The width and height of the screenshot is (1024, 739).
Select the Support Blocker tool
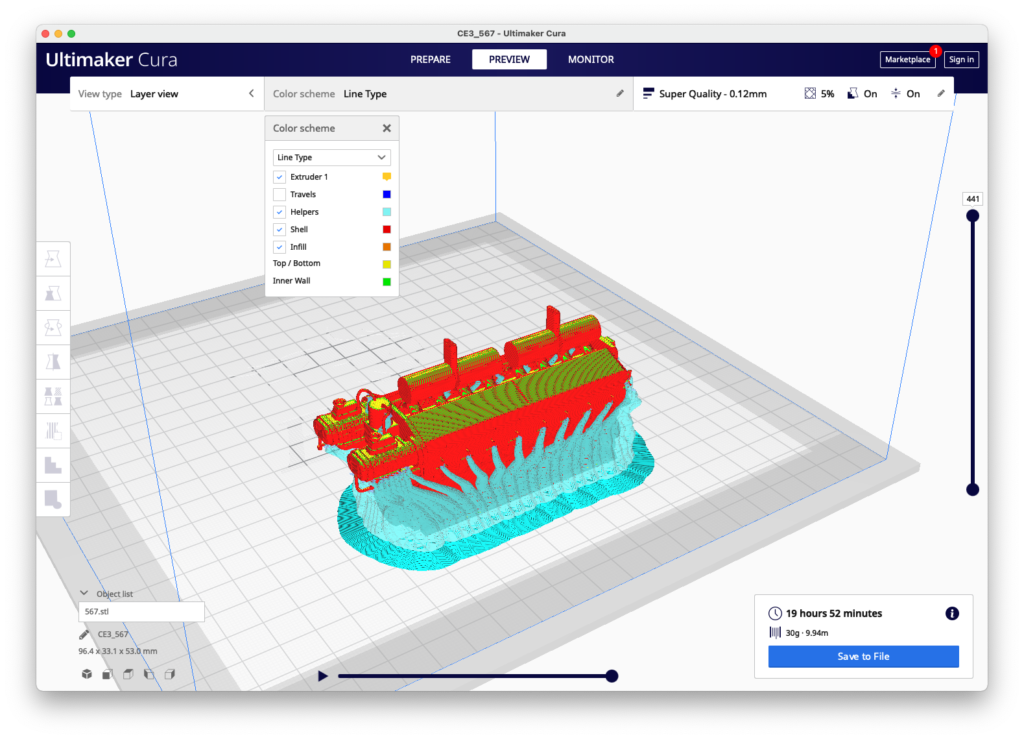[53, 430]
